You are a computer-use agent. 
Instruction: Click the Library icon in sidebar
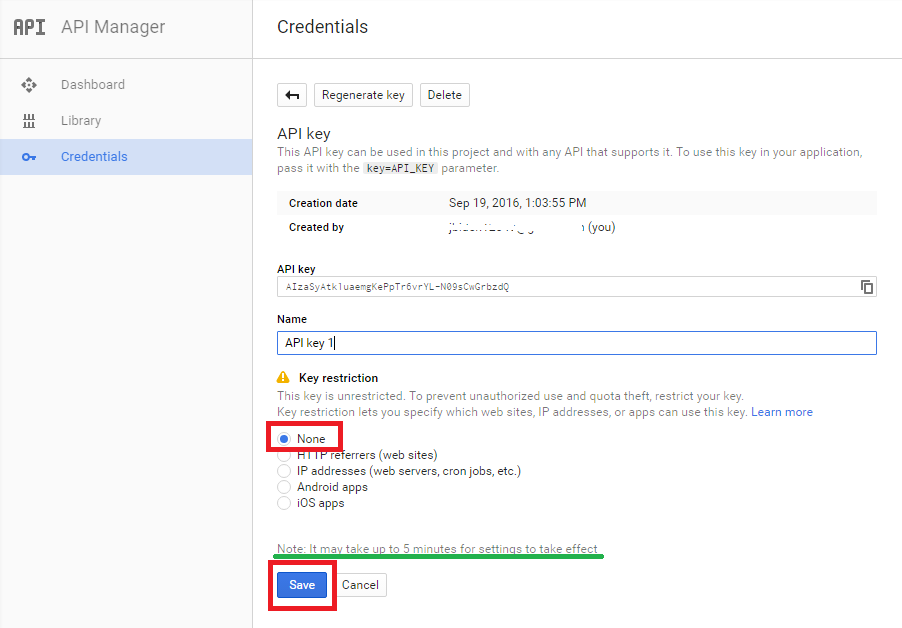click(29, 121)
